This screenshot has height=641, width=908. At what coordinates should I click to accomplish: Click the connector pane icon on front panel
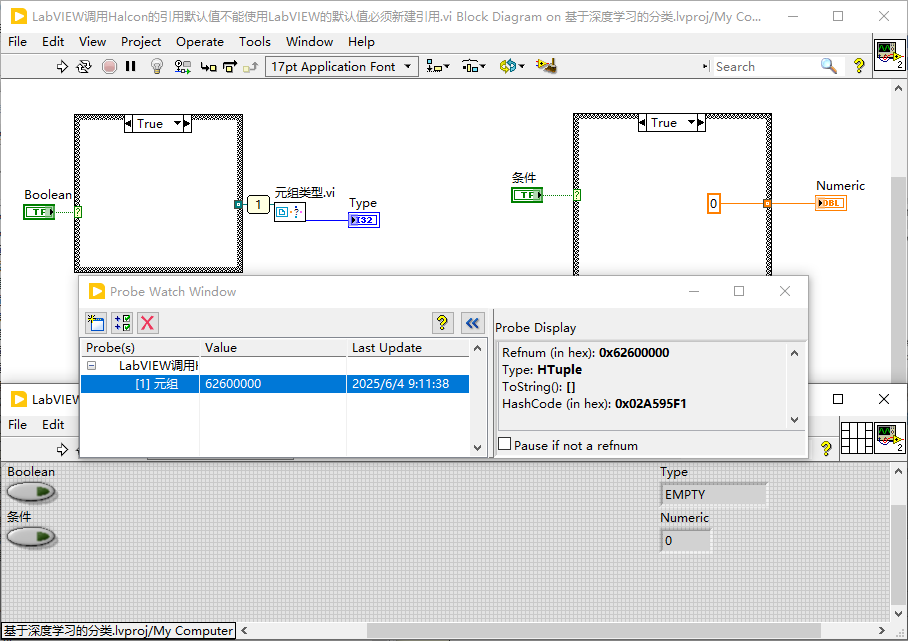coord(856,438)
